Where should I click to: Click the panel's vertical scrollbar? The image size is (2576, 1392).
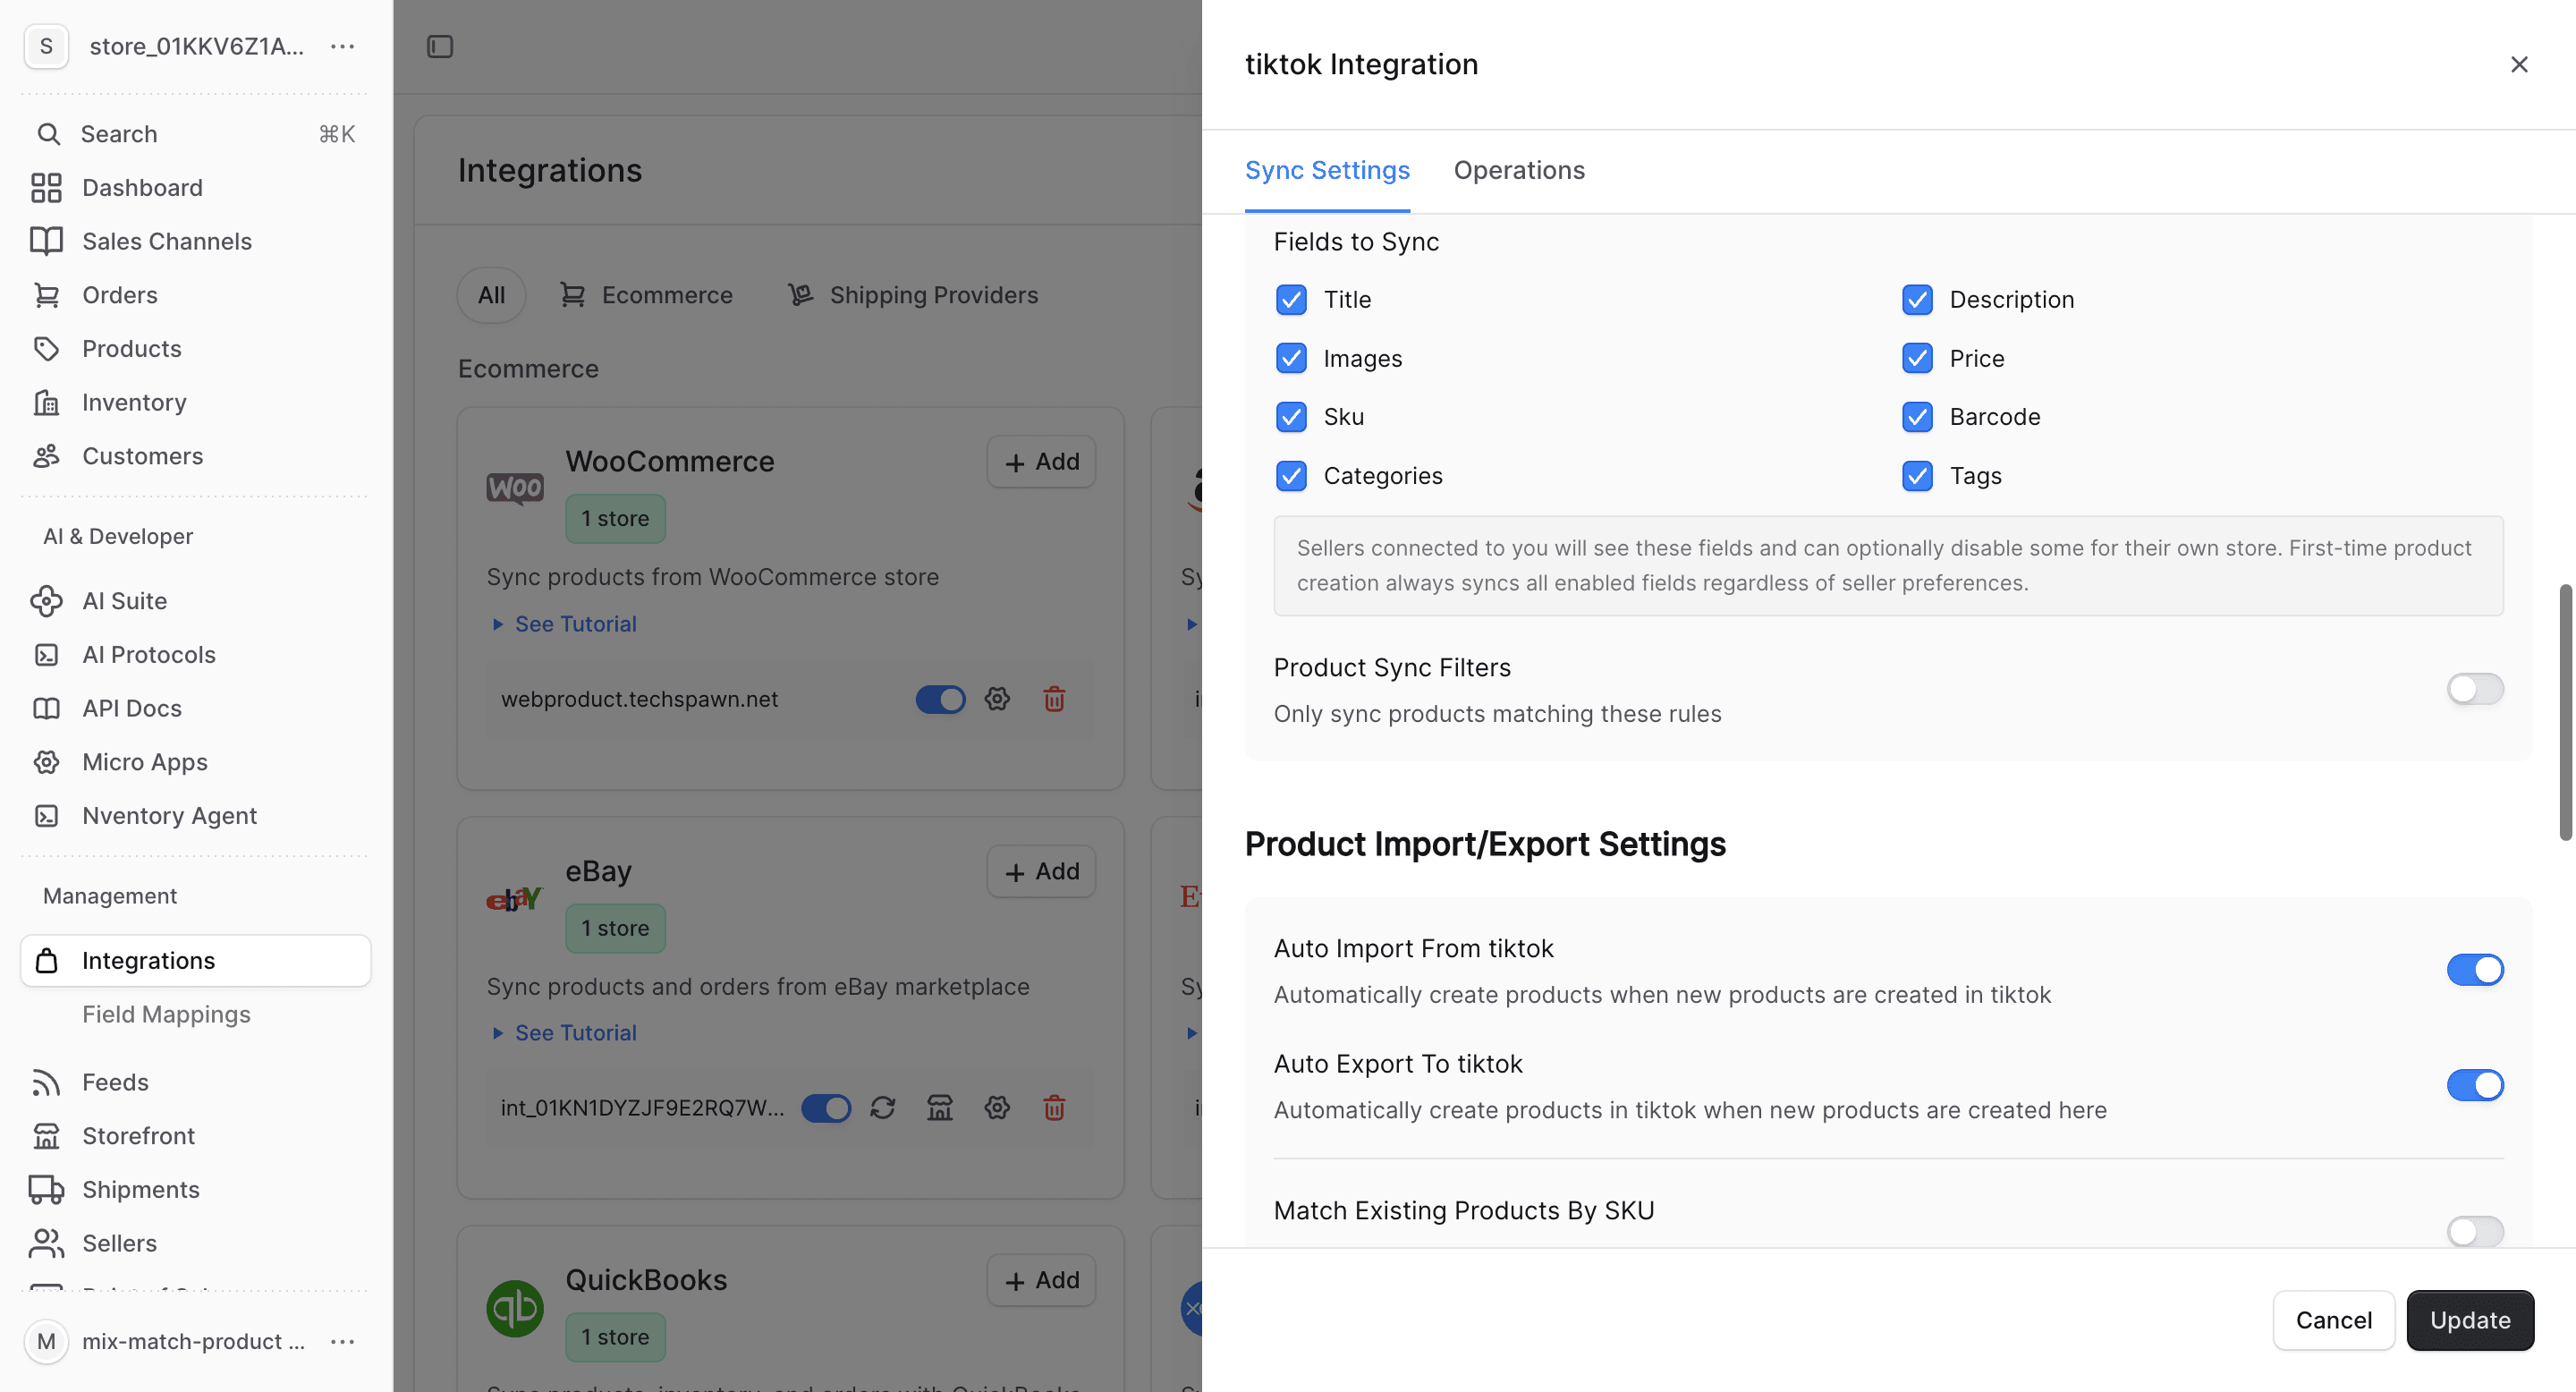(2566, 712)
